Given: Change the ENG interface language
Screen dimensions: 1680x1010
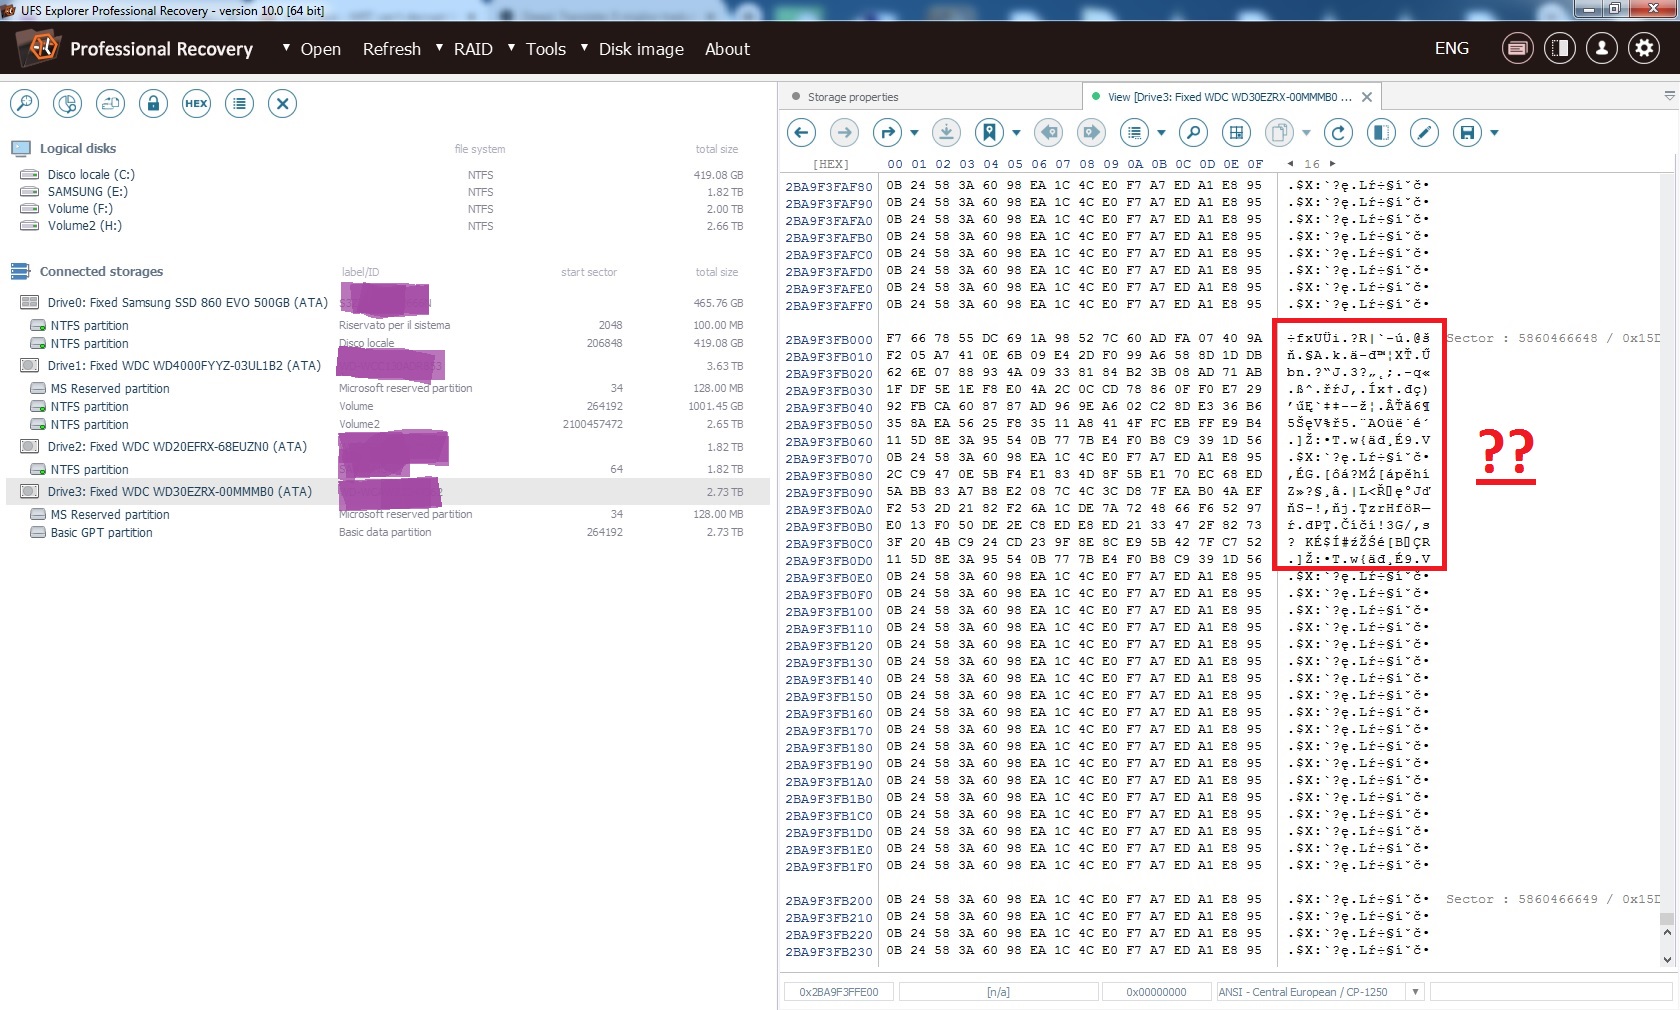Looking at the screenshot, I should pyautogui.click(x=1452, y=48).
